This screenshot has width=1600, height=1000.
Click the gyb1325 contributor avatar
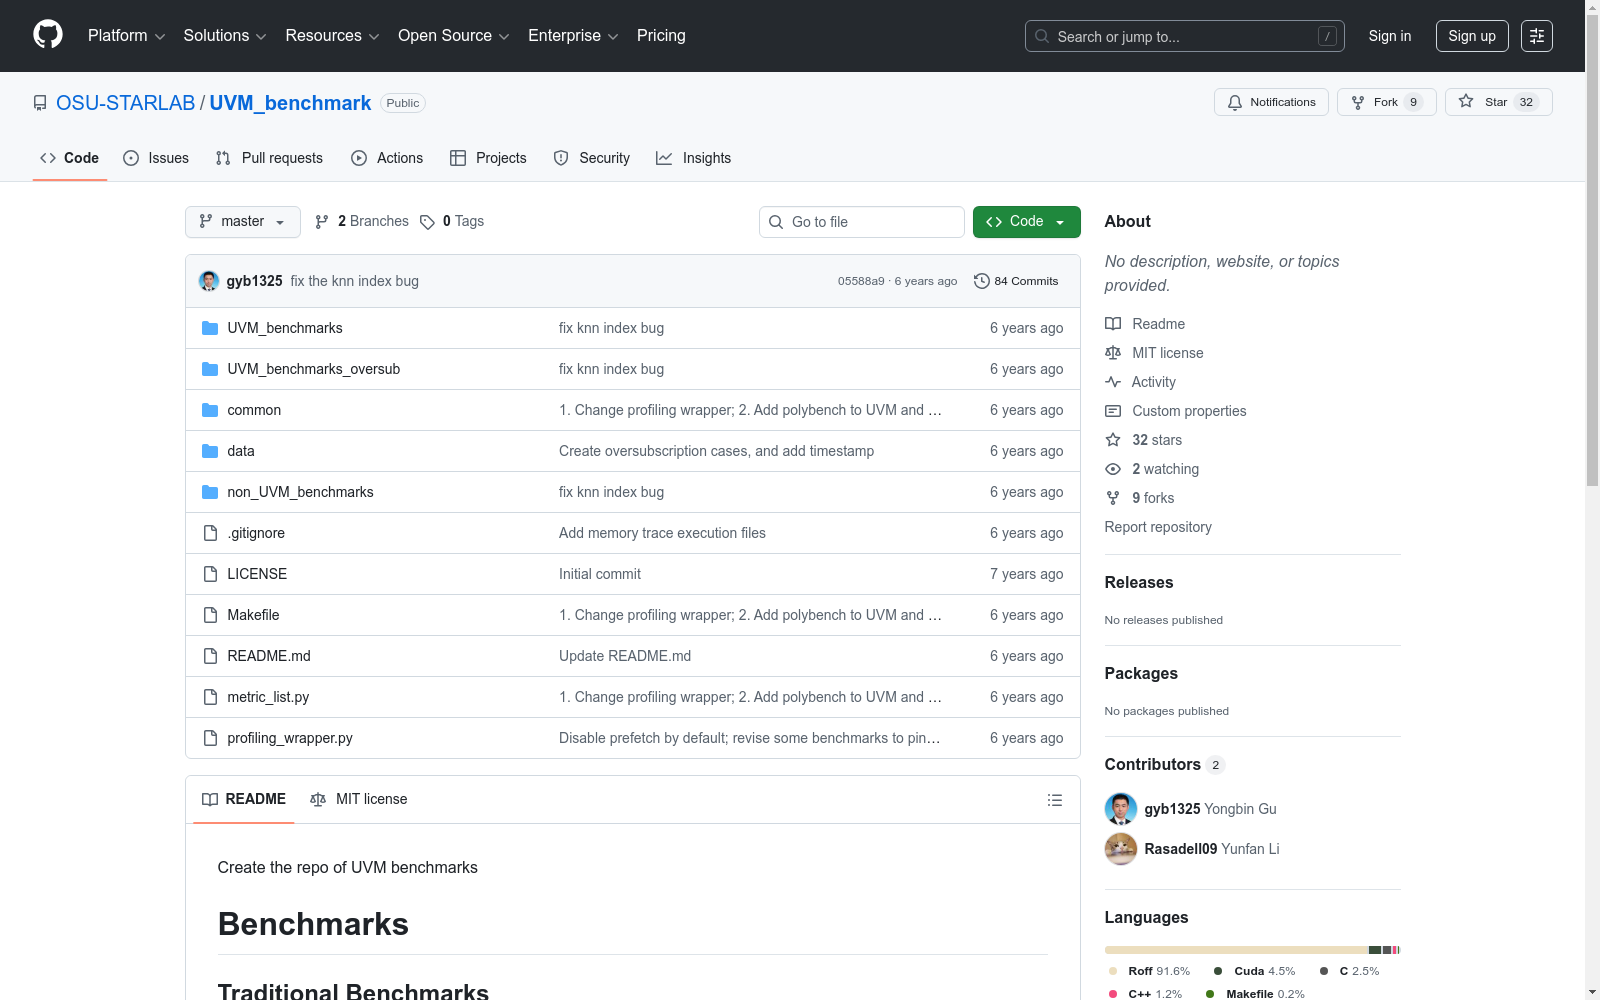[x=1121, y=809]
